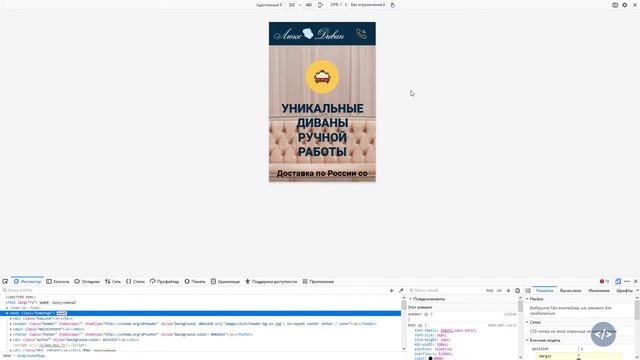
Task: Open the Отладчик tab
Action: [x=87, y=282]
